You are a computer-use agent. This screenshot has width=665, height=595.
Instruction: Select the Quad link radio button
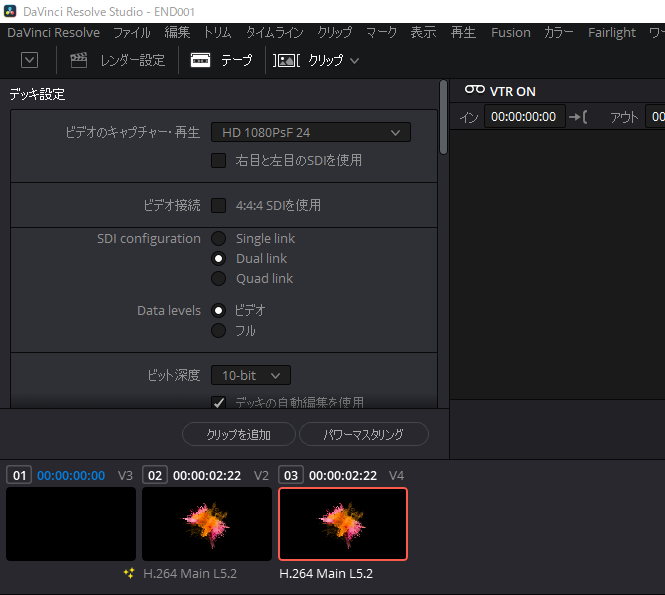click(x=218, y=278)
